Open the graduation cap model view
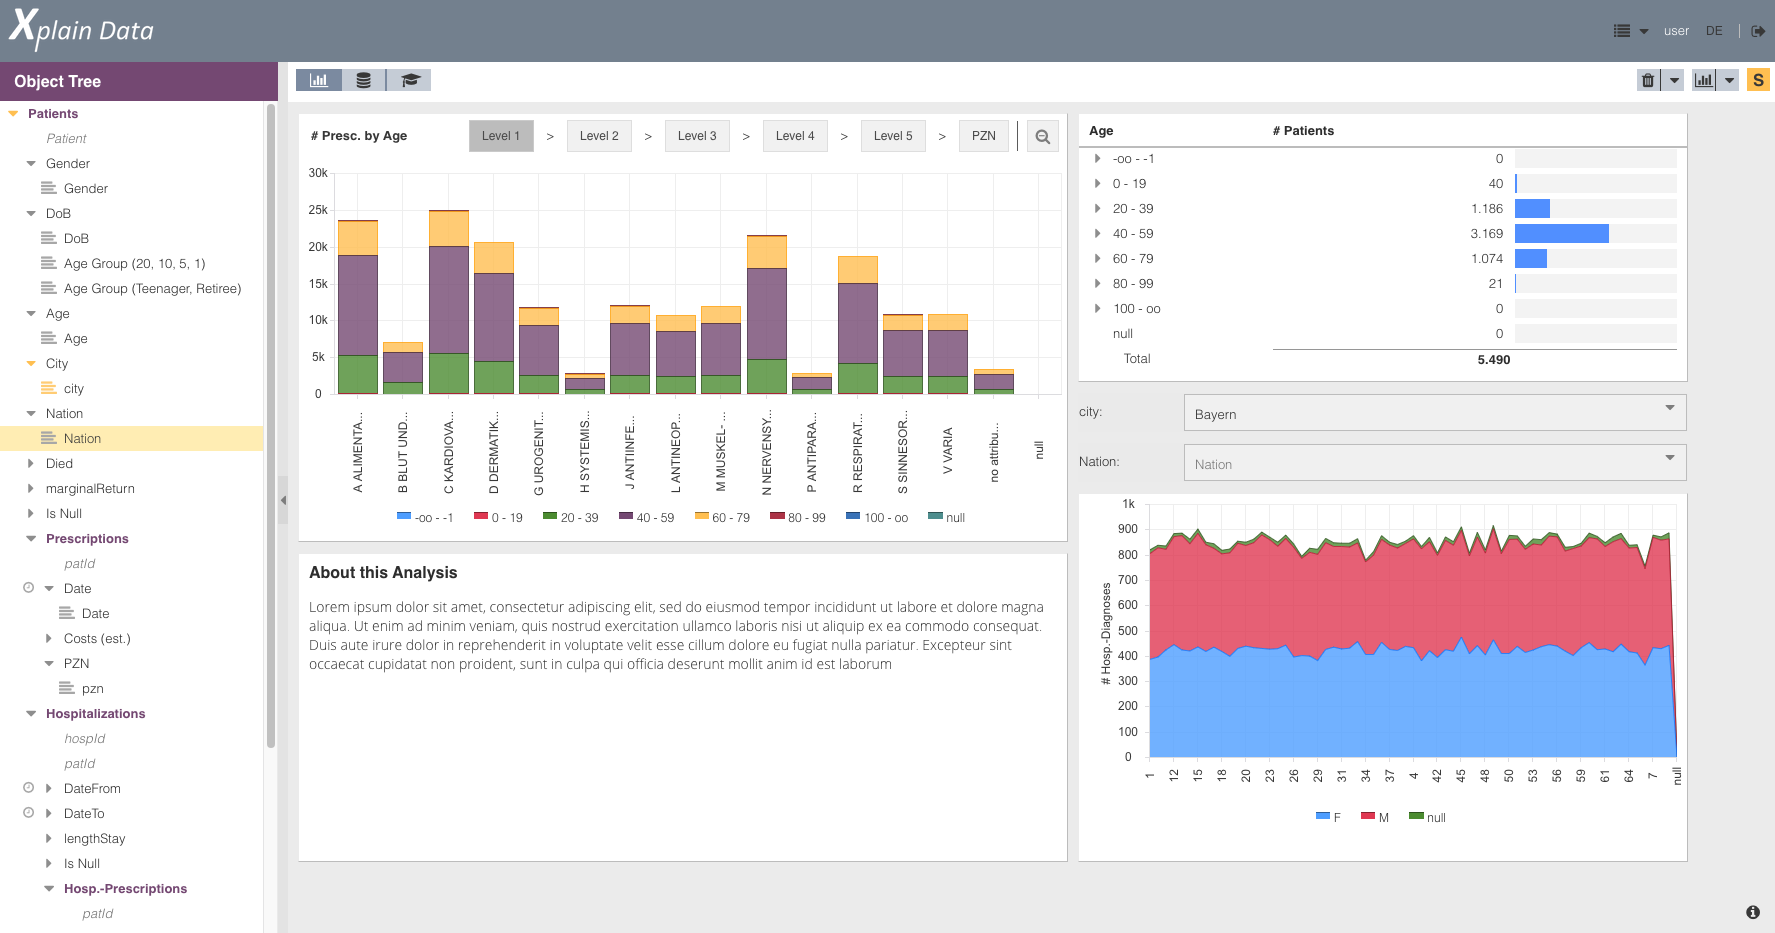Viewport: 1775px width, 933px height. click(x=409, y=80)
